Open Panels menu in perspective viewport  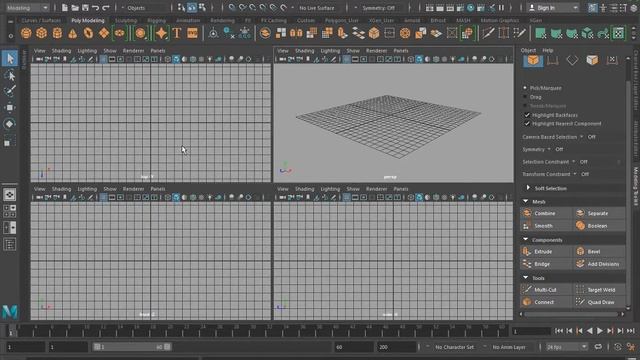click(x=401, y=51)
